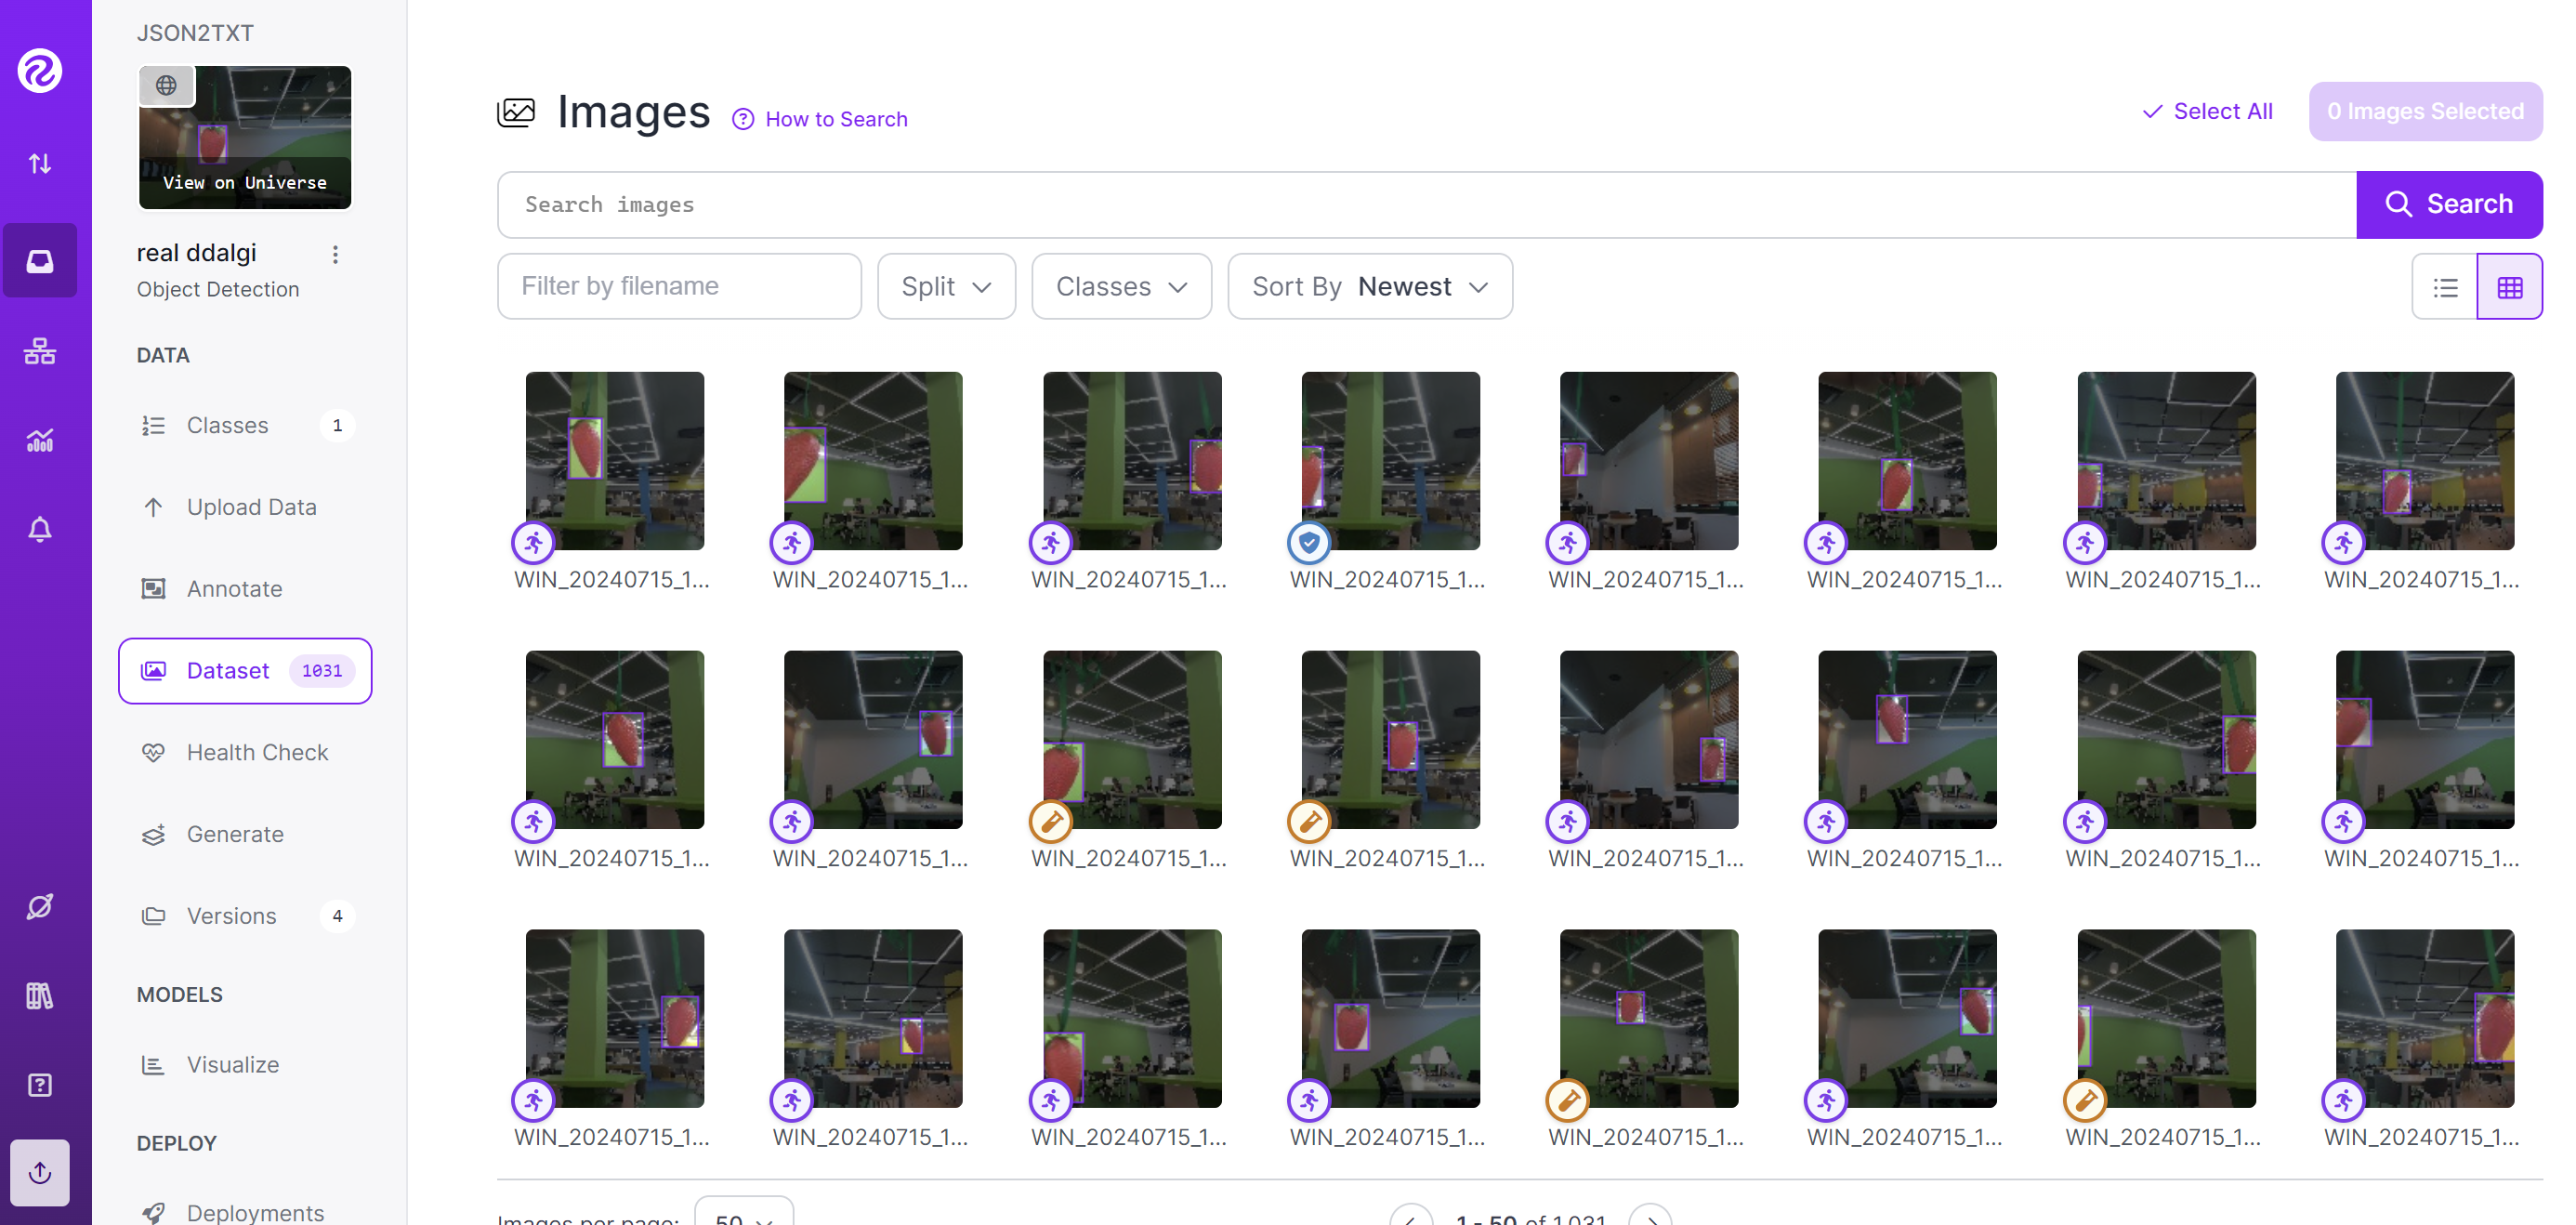
Task: Open the first strawberry image thumbnail
Action: (614, 461)
